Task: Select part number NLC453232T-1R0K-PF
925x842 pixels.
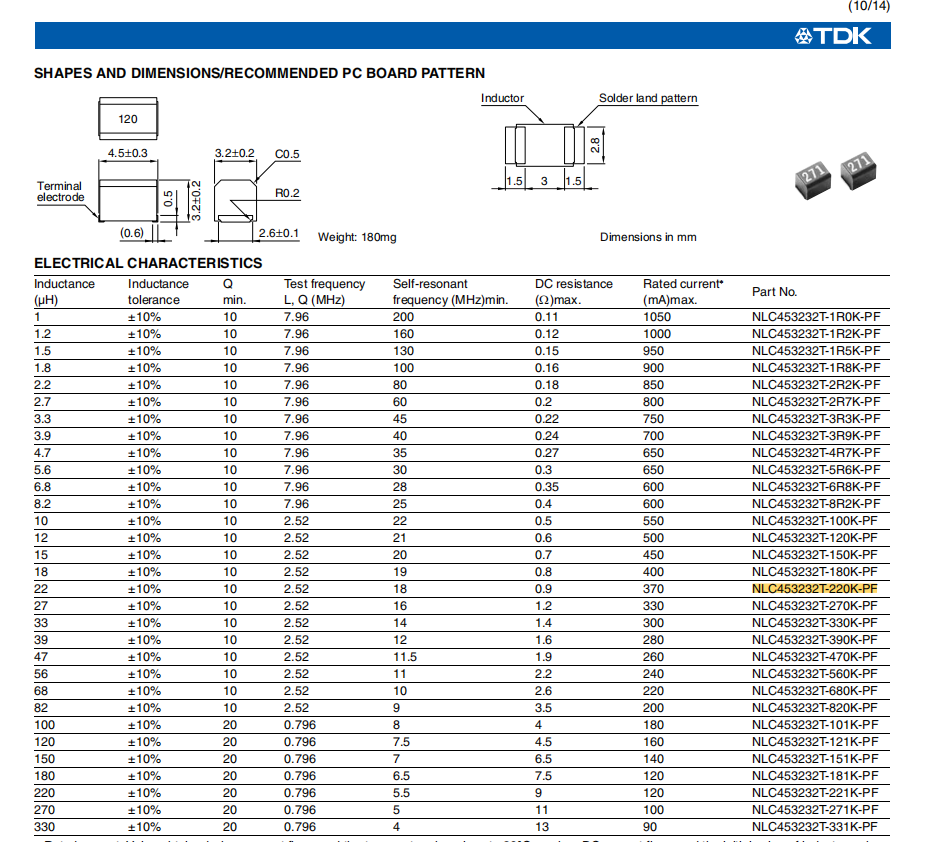Action: click(816, 317)
